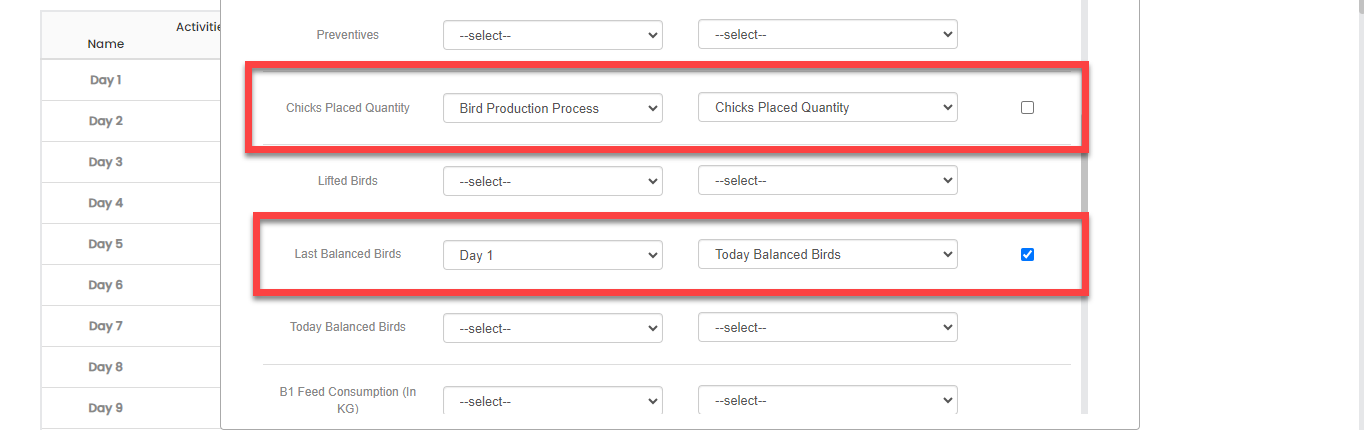The image size is (1364, 430).
Task: Select the Day 8 row
Action: pyautogui.click(x=106, y=367)
